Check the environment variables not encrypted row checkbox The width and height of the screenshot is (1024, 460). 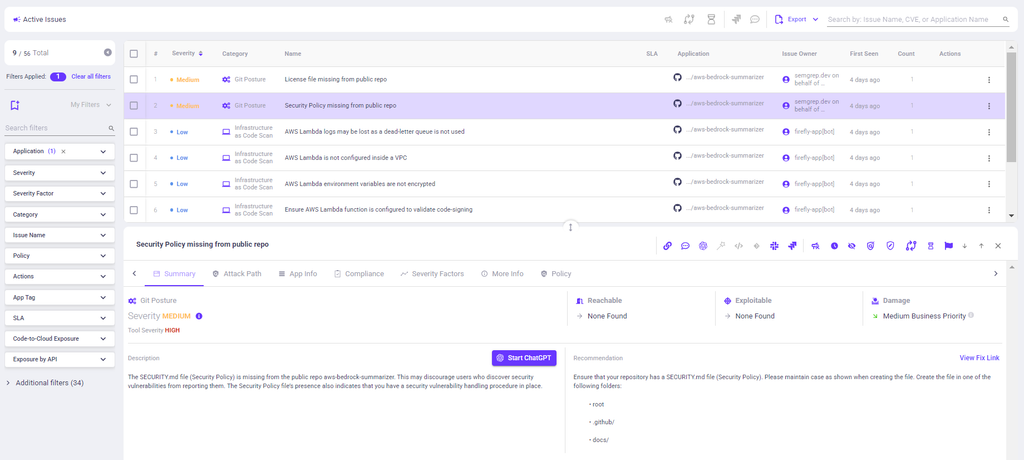click(x=134, y=184)
